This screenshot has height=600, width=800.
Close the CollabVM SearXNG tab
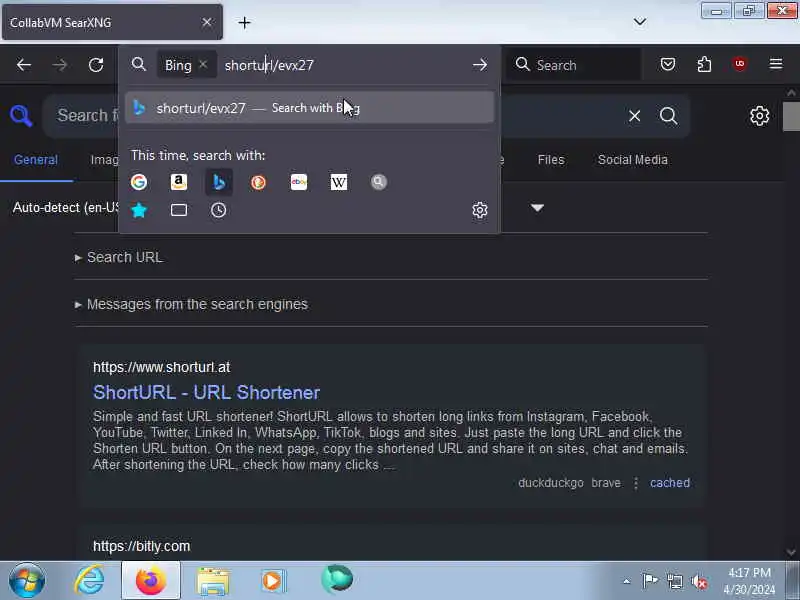coord(207,22)
